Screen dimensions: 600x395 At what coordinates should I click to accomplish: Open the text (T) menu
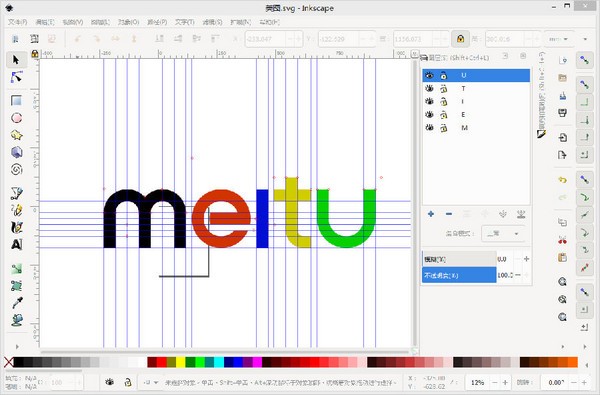[x=184, y=22]
